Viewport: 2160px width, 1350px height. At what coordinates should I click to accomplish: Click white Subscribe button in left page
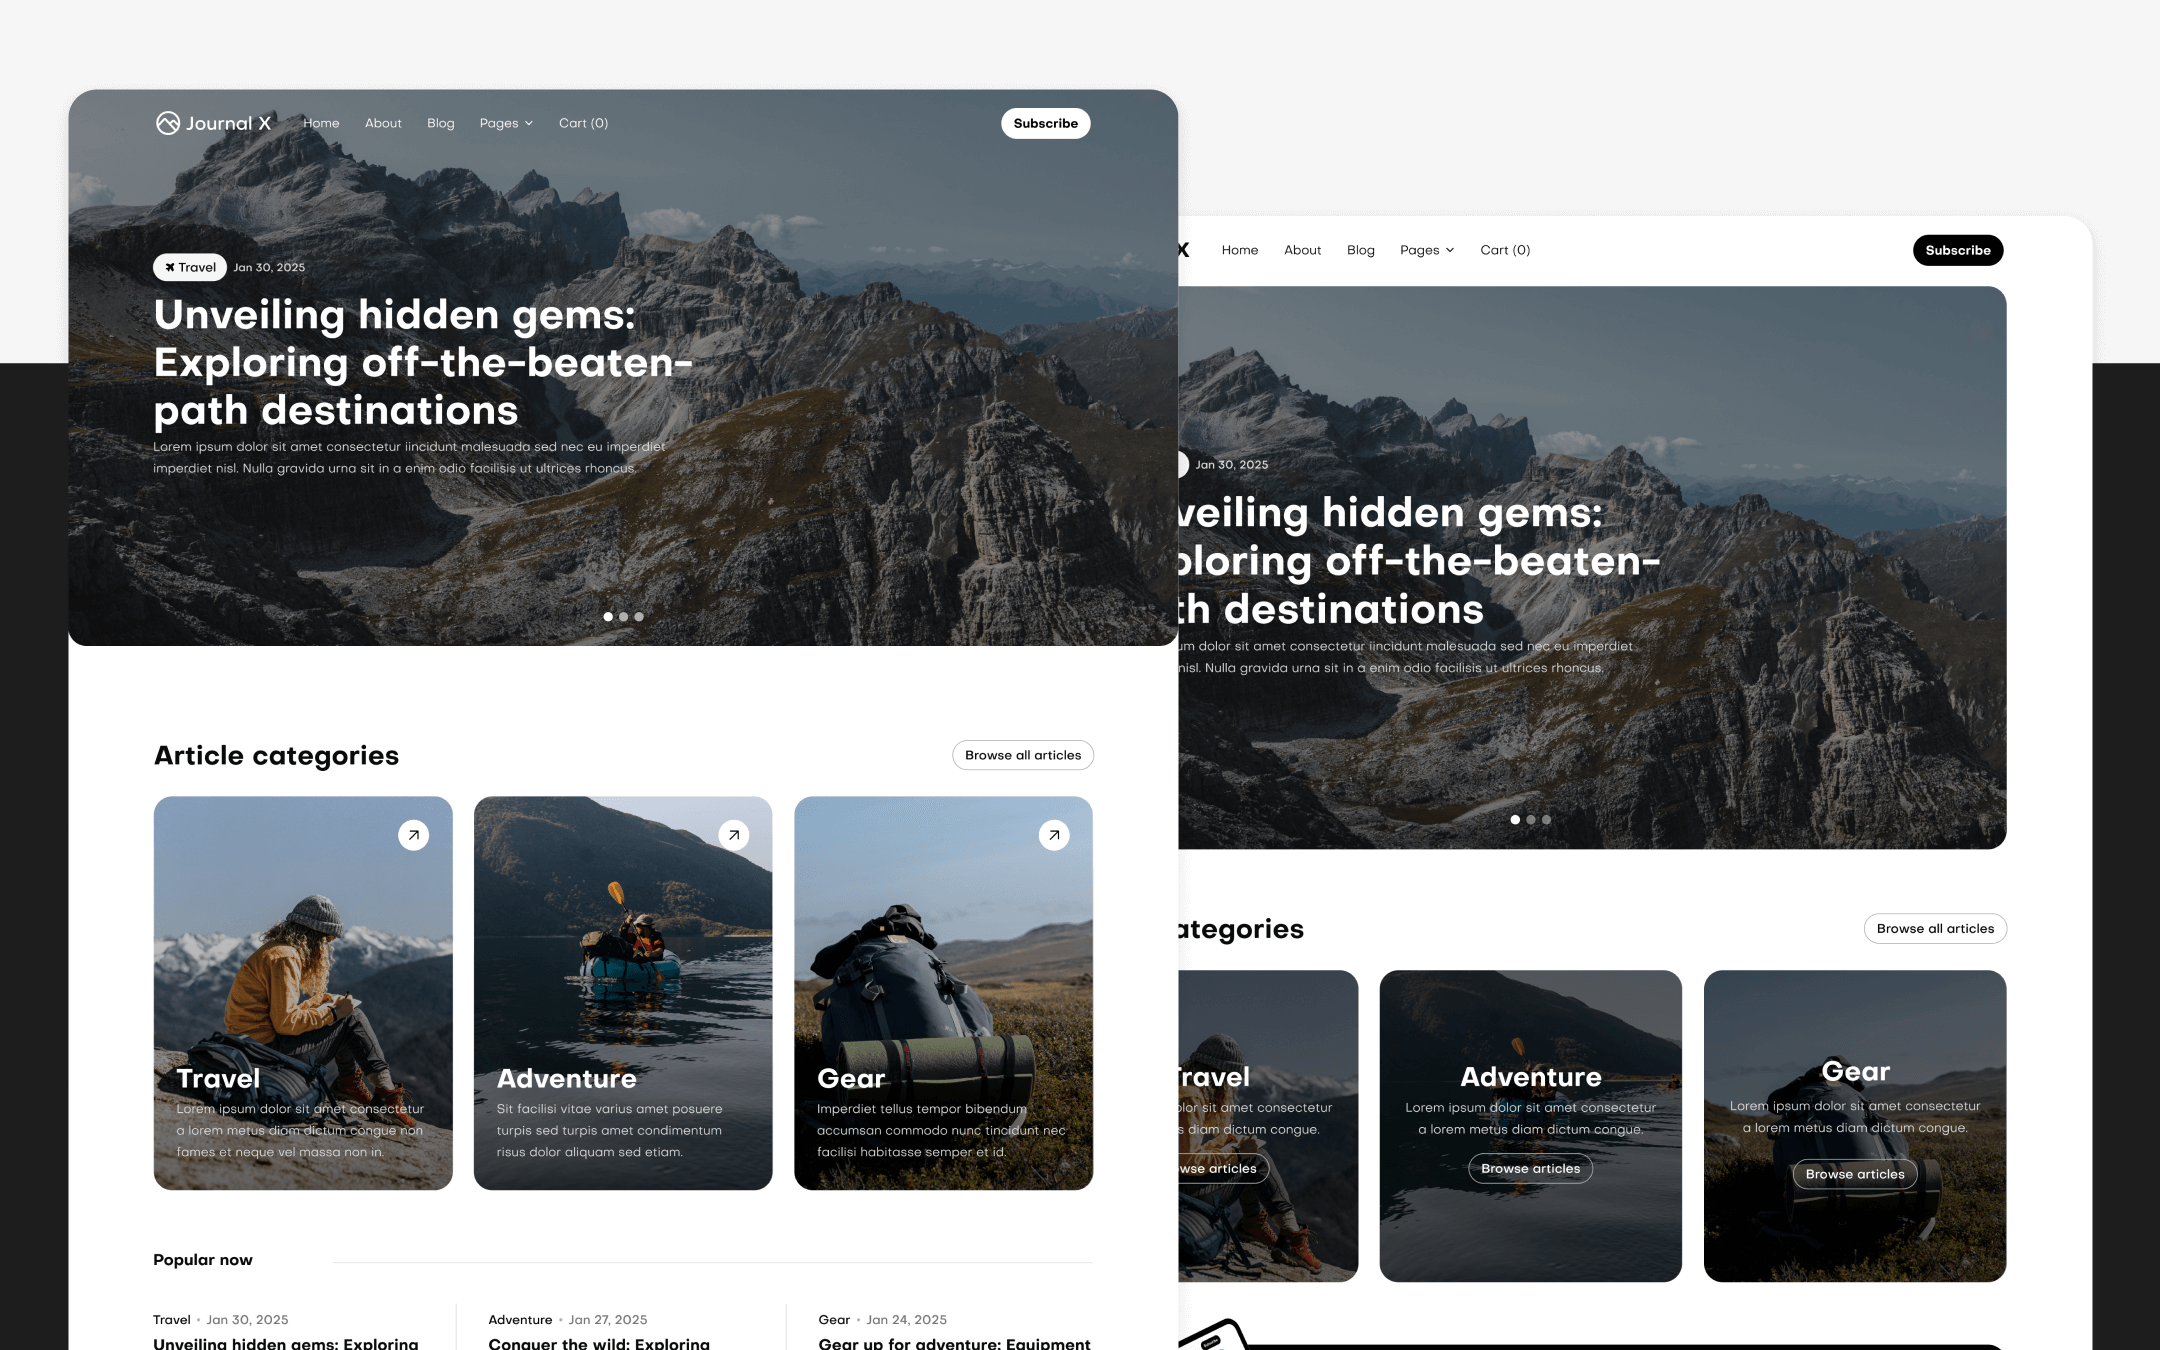coord(1046,123)
